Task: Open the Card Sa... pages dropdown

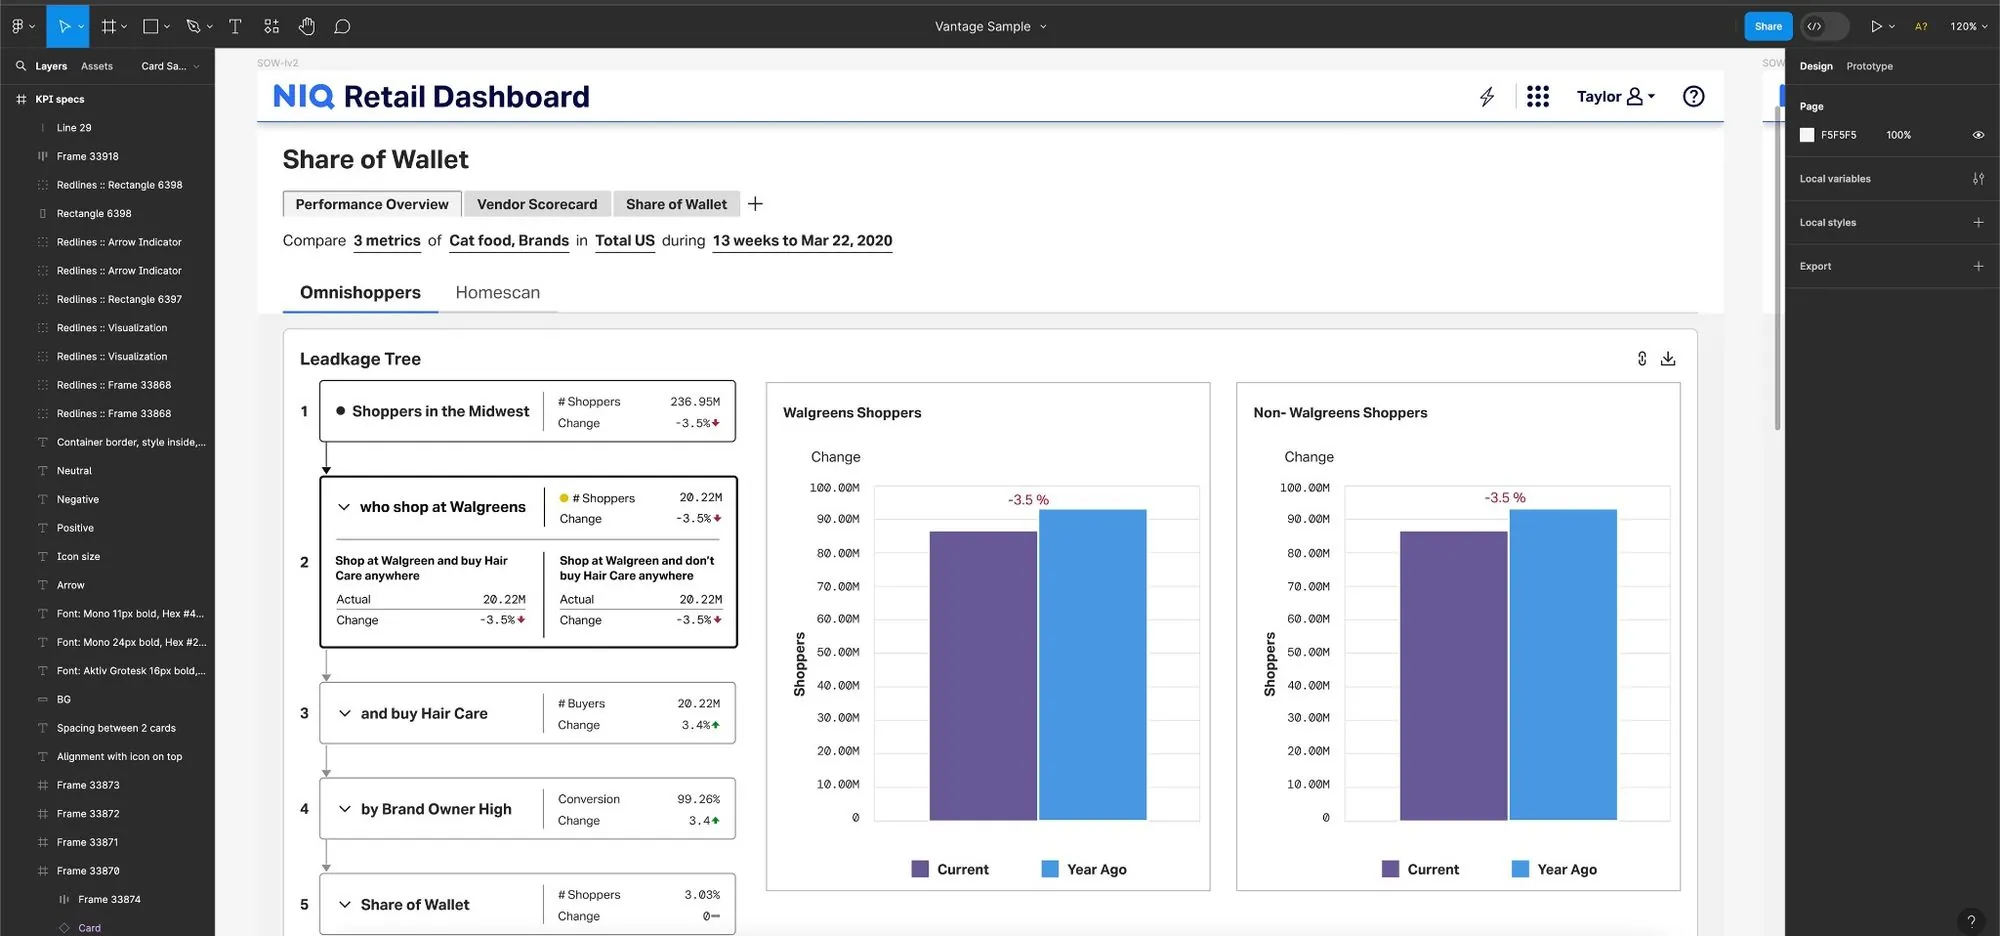Action: [x=170, y=66]
